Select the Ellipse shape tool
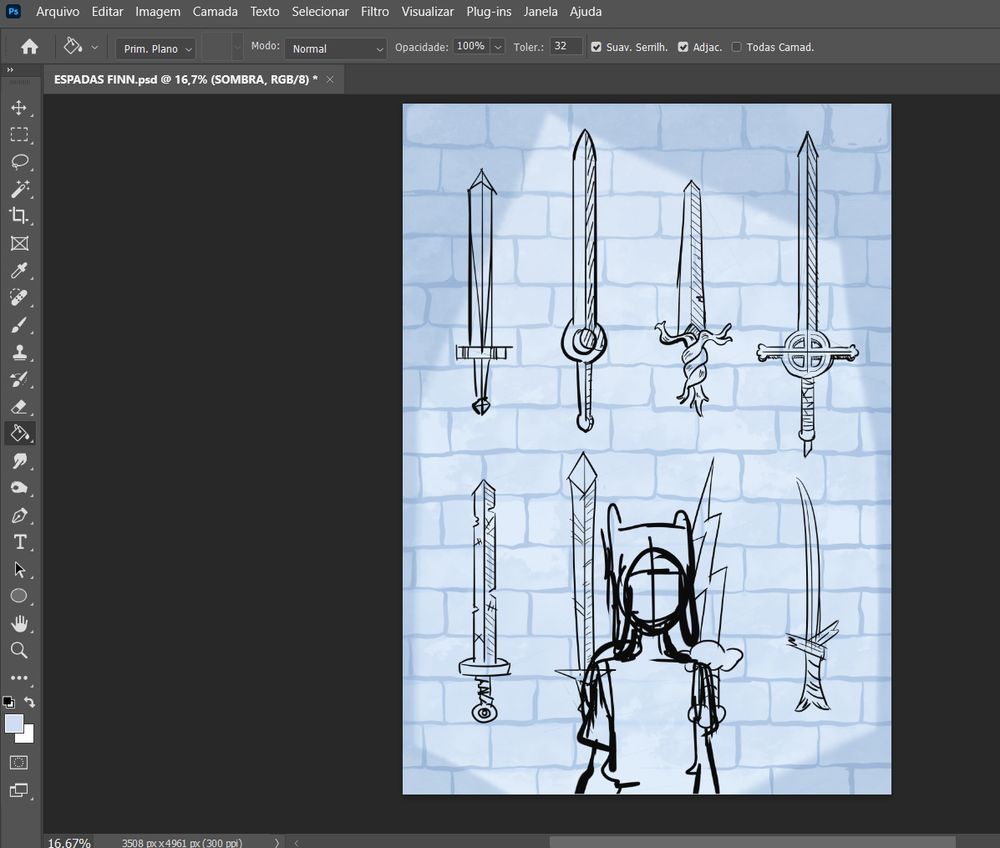 click(x=19, y=596)
